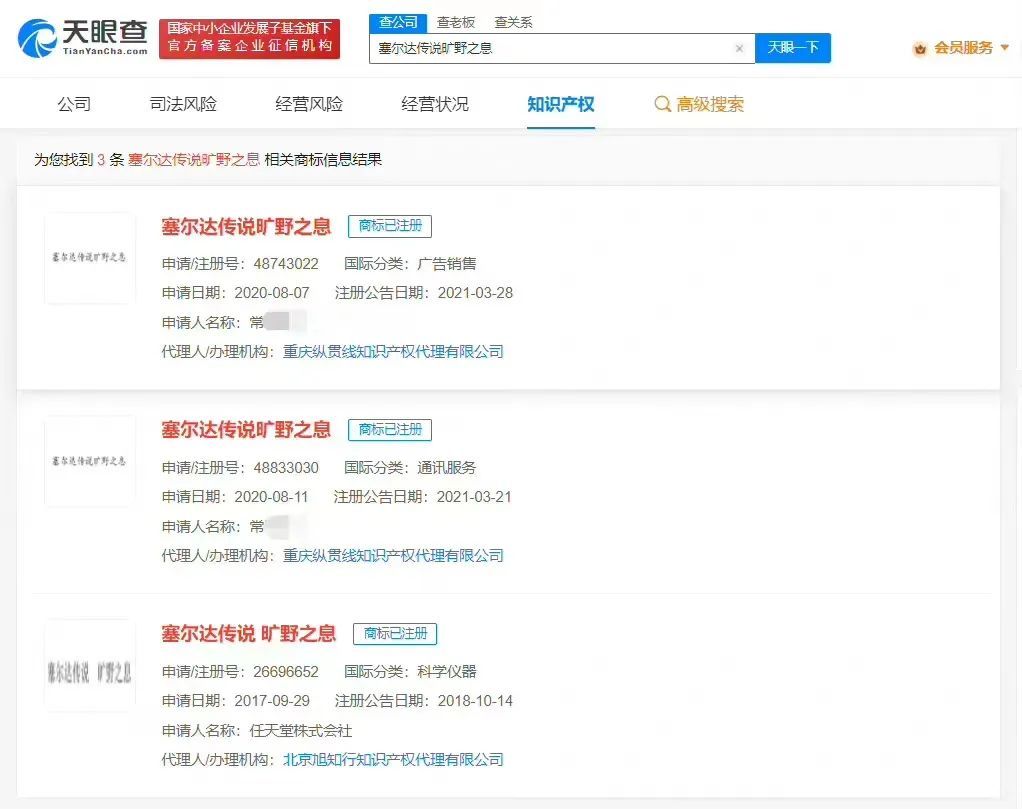The image size is (1022, 809).
Task: Click classification text 科学仪器
Action: point(446,672)
